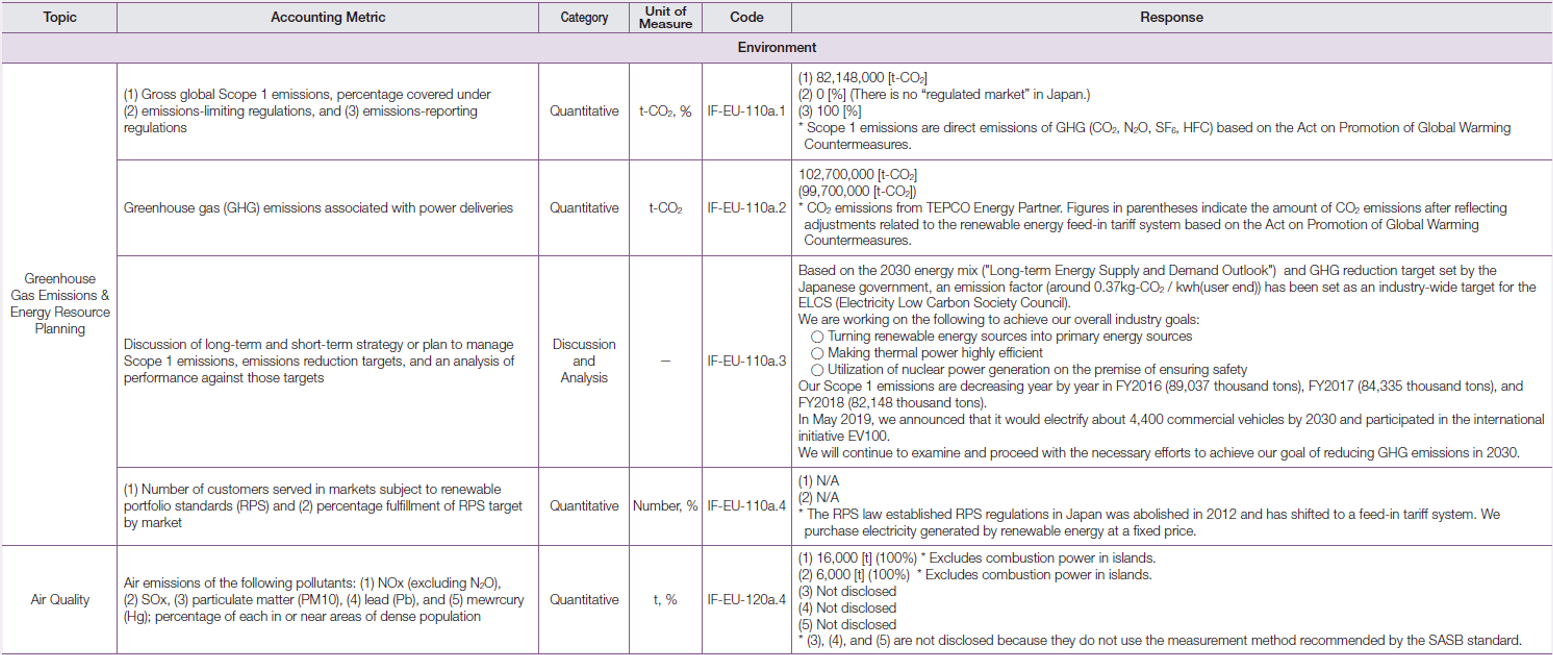Click bullet for turning renewable energy sources
The image size is (1553, 655).
pyautogui.click(x=819, y=335)
